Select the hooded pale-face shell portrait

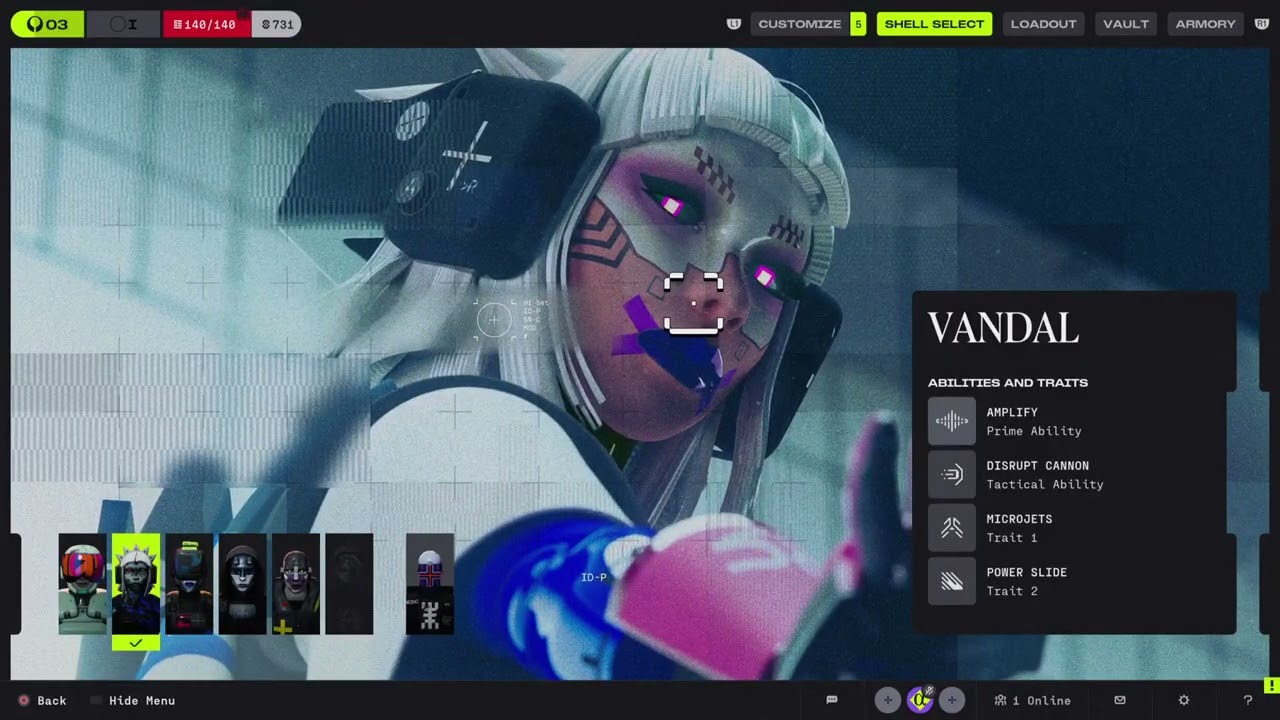coord(243,584)
